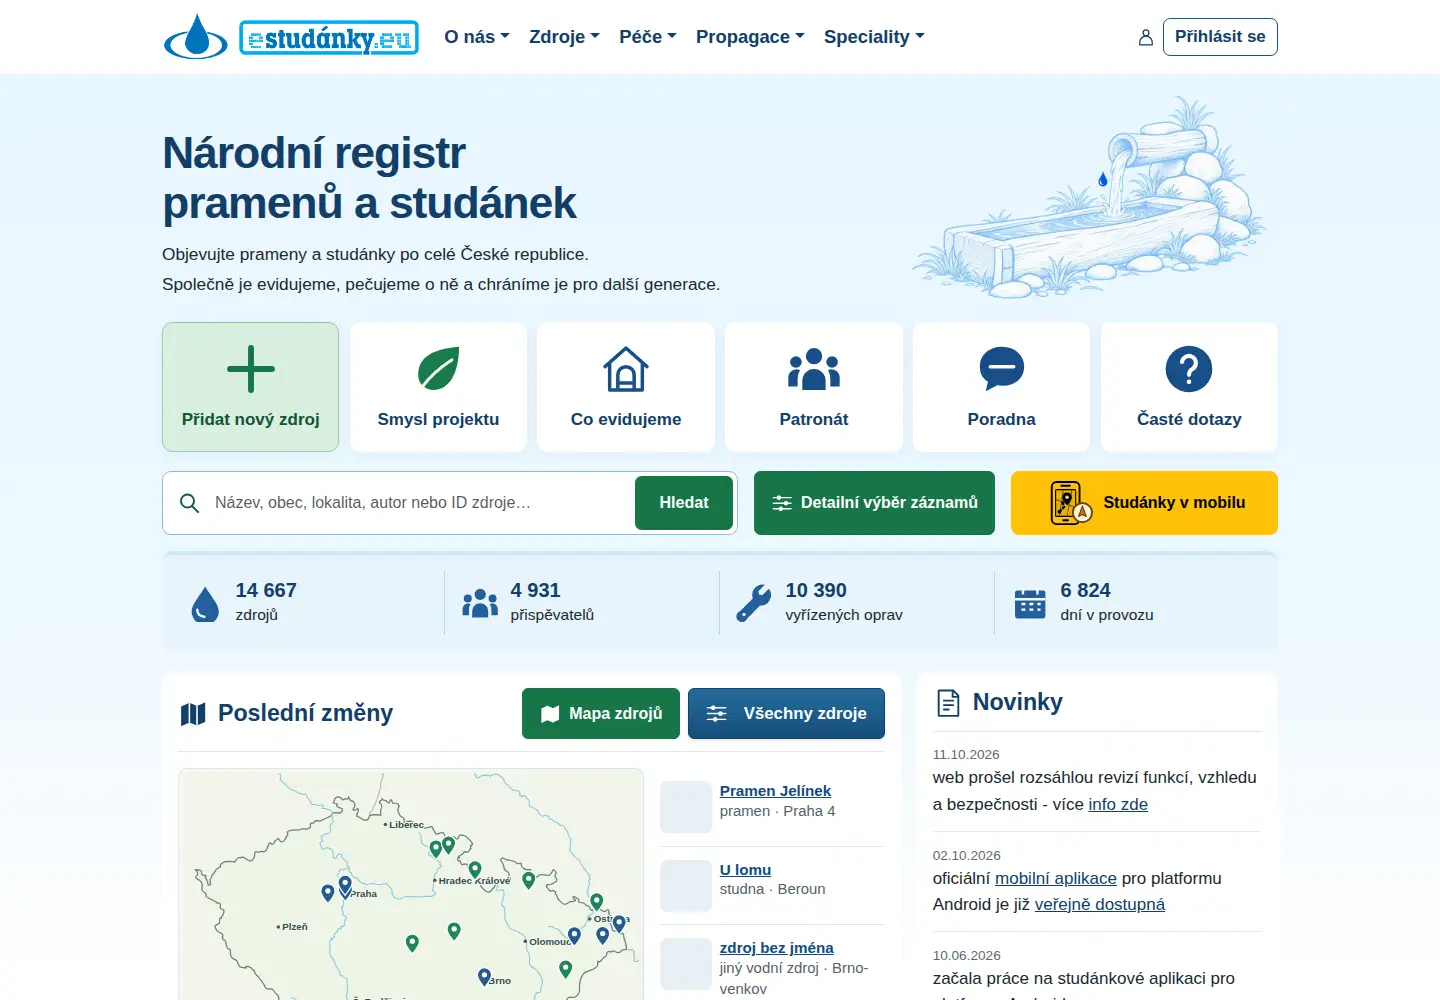This screenshot has height=1000, width=1440.
Task: Click the map icon next to Poslední změny
Action: point(193,714)
